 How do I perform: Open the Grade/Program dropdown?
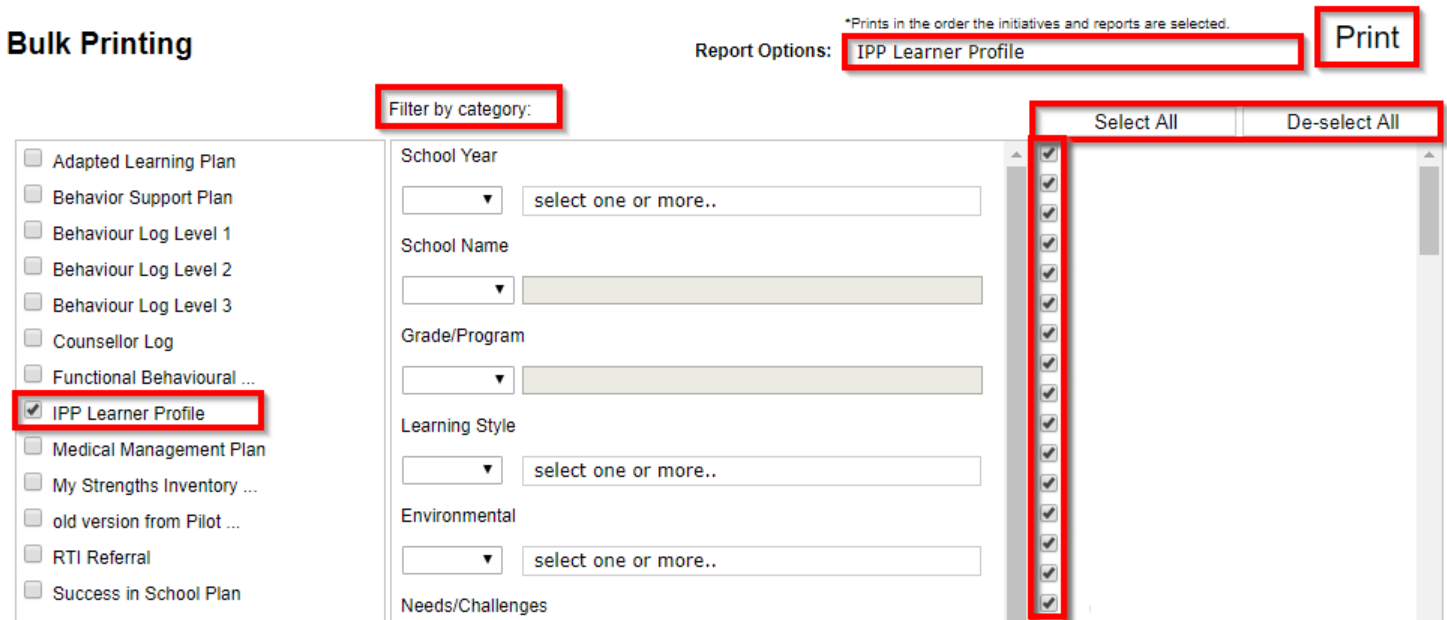(x=458, y=380)
